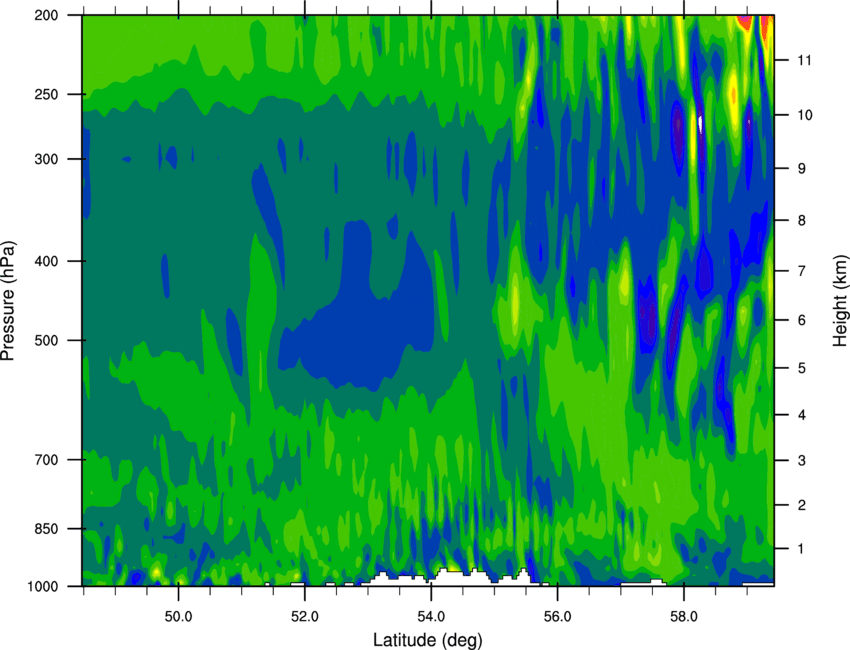Image resolution: width=850 pixels, height=650 pixels.
Task: Click the 200 pressure tick label
Action: coord(46,15)
